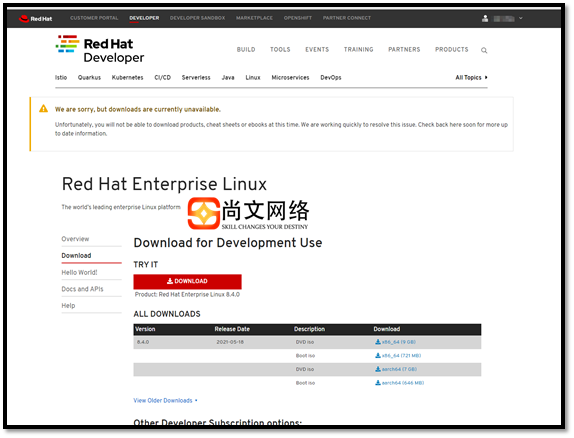Select the Quarkus topic
The width and height of the screenshot is (574, 438).
[x=89, y=78]
